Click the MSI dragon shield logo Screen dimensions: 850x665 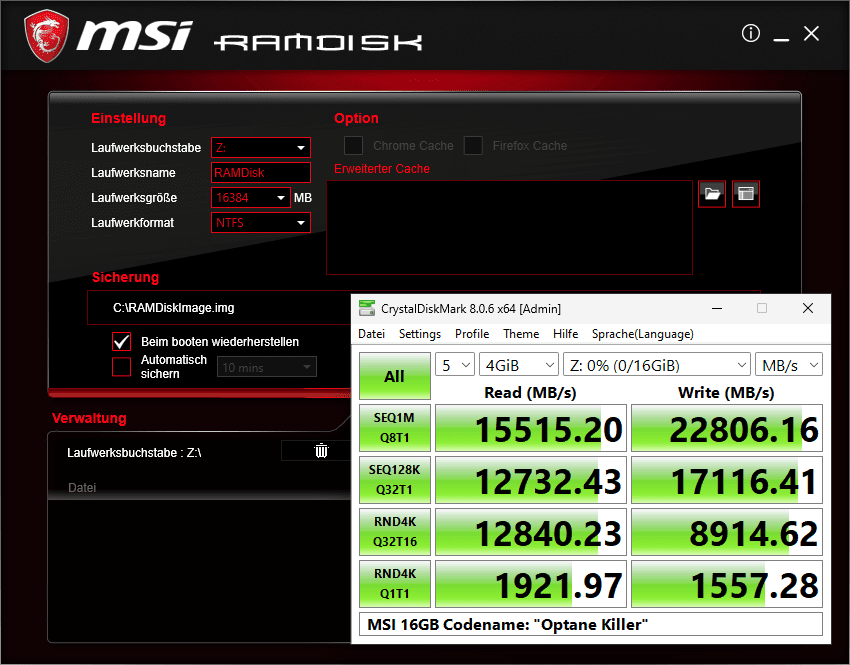(x=47, y=35)
